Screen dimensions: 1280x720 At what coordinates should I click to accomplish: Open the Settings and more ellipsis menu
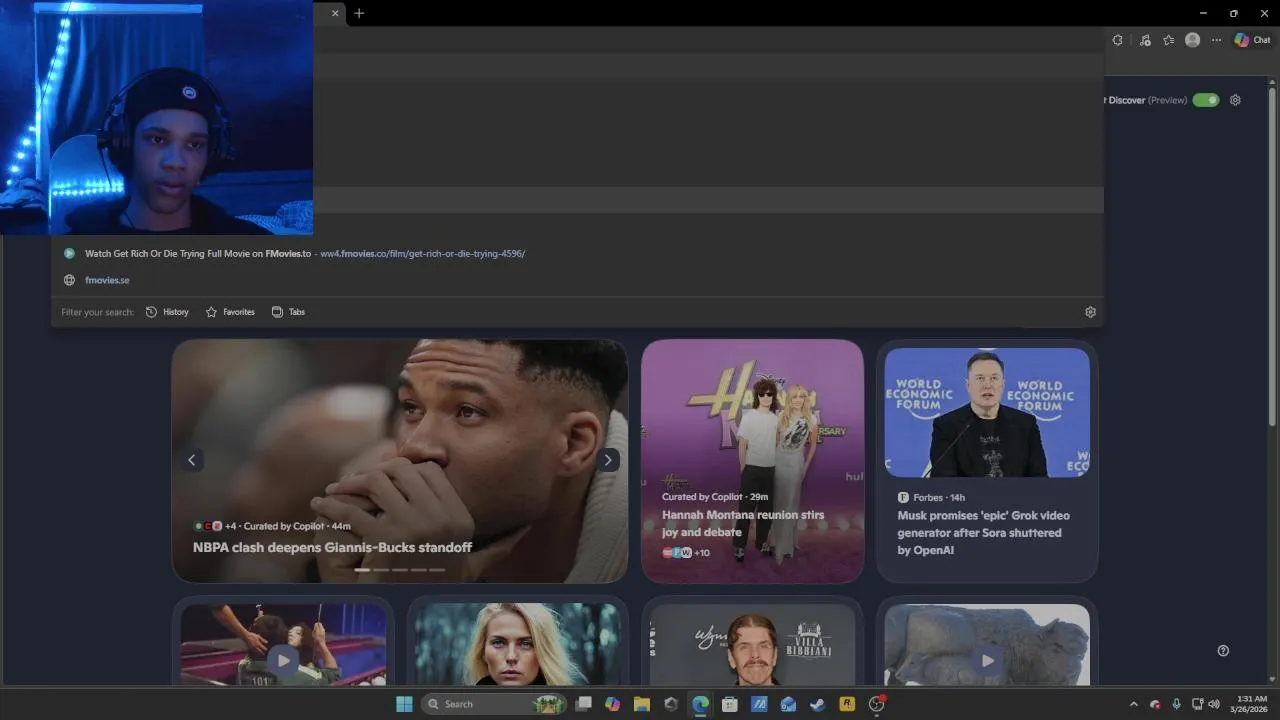point(1216,40)
